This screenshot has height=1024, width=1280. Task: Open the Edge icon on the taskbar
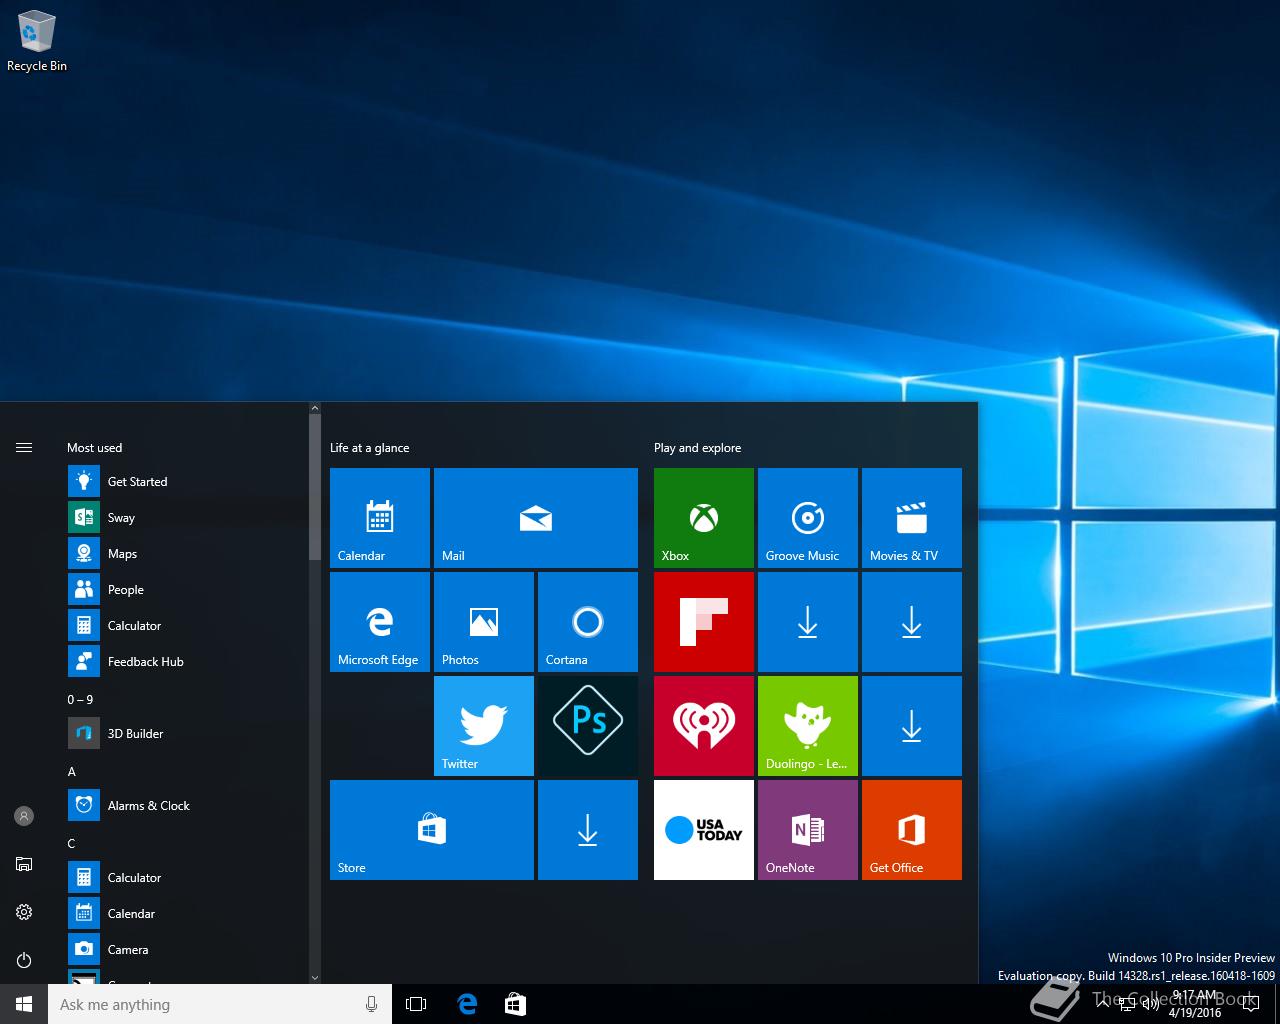point(466,1004)
